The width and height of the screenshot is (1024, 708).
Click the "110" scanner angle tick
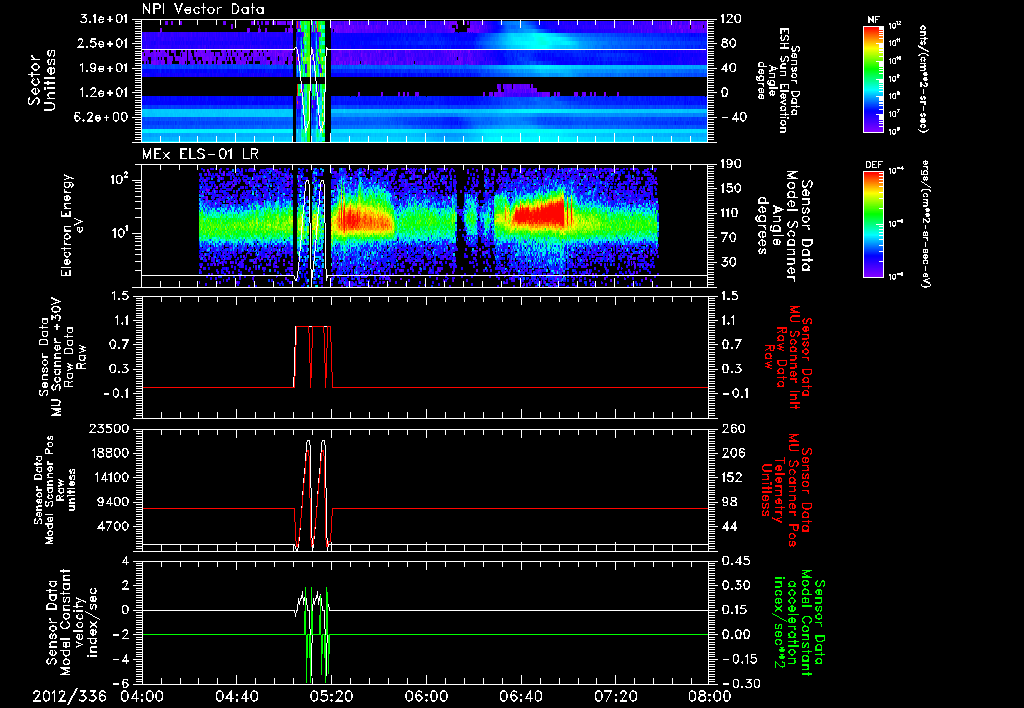click(x=731, y=213)
